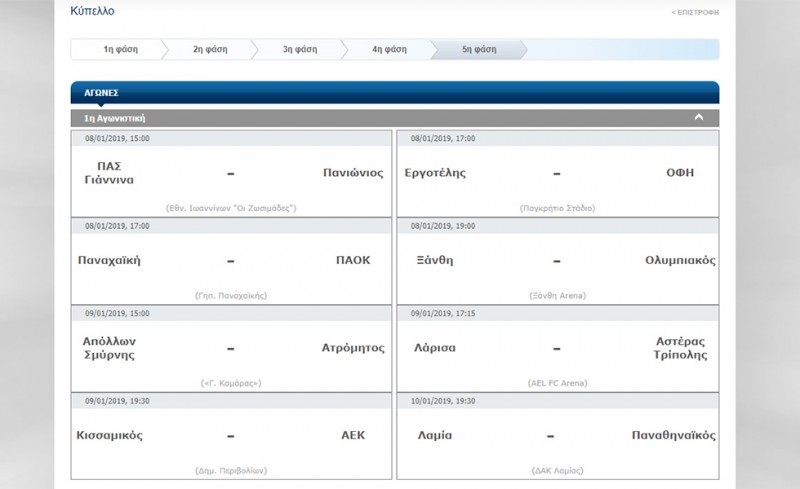800x489 pixels.
Task: Click the ΑΓΩΝΕΣ header bar
Action: click(394, 93)
